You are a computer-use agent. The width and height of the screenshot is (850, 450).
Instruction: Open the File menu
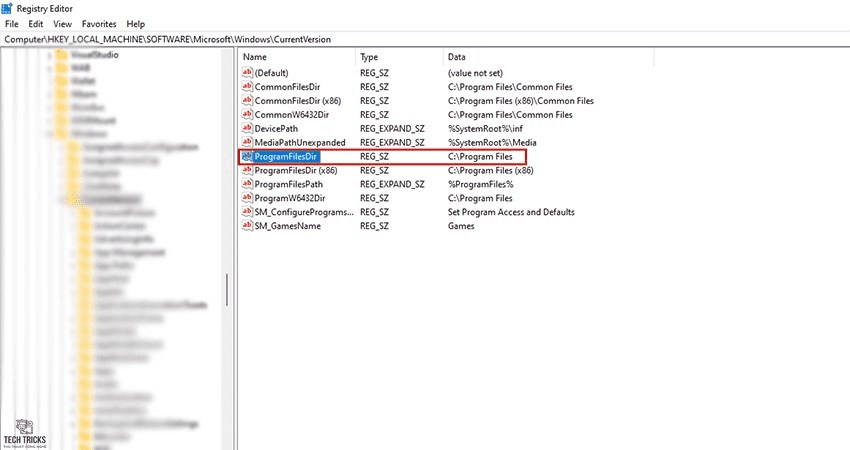pyautogui.click(x=11, y=24)
